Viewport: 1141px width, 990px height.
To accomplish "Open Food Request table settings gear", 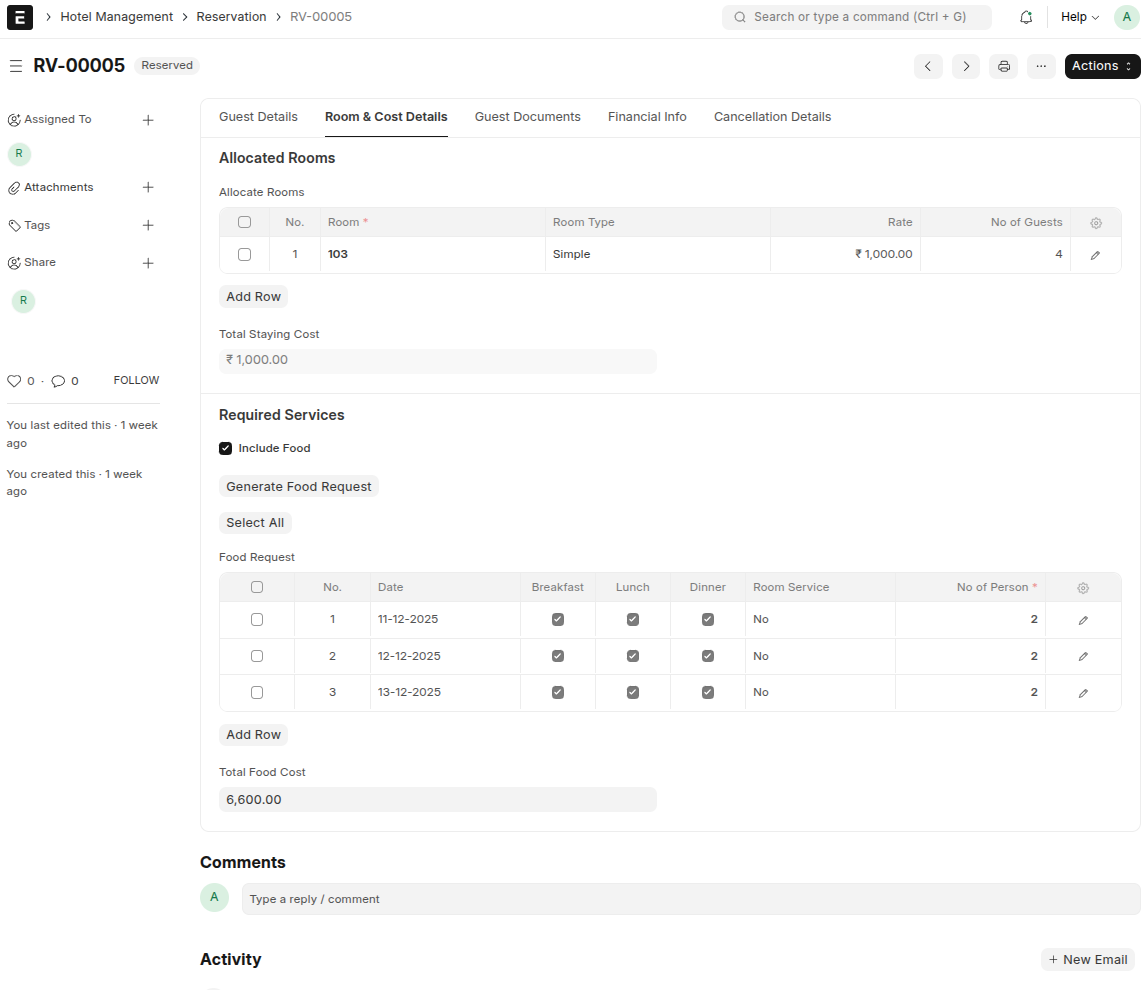I will (1083, 588).
